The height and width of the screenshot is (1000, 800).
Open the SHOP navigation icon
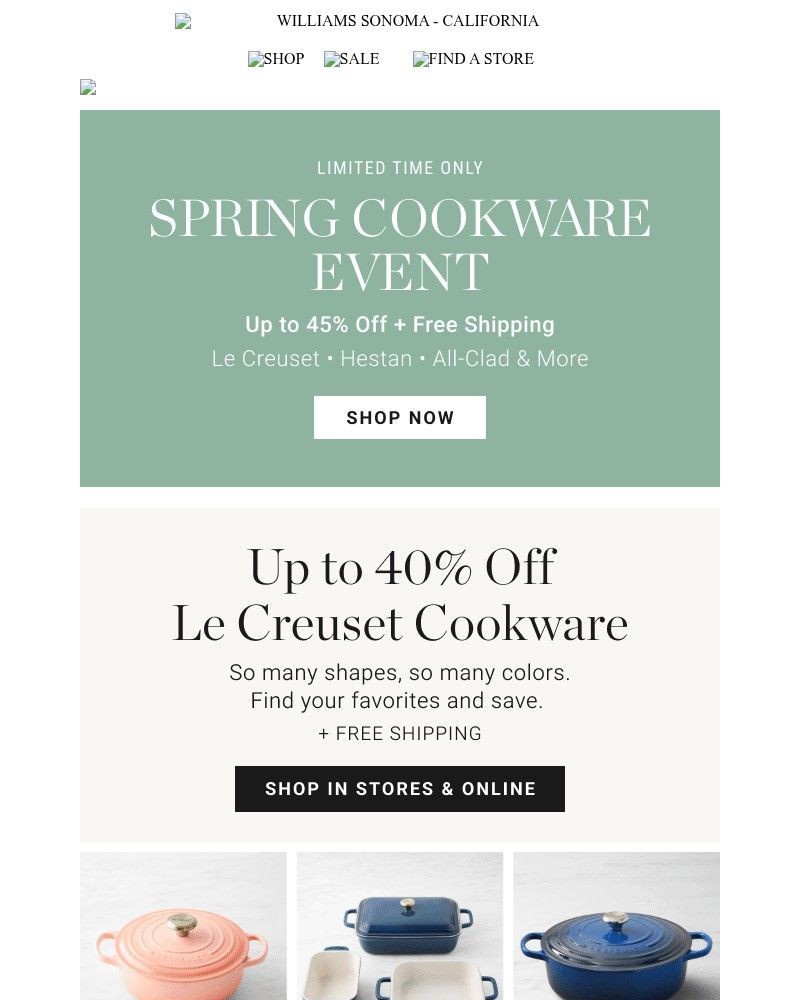[x=276, y=59]
